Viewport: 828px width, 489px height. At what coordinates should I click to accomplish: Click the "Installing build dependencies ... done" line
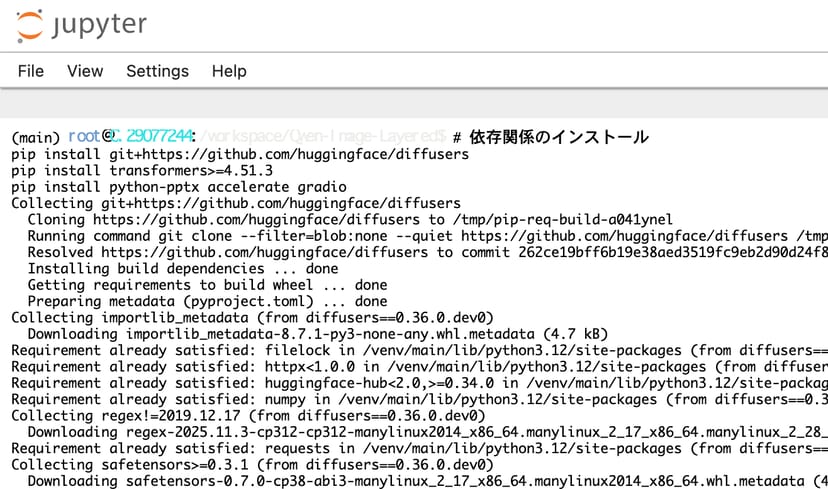point(183,269)
